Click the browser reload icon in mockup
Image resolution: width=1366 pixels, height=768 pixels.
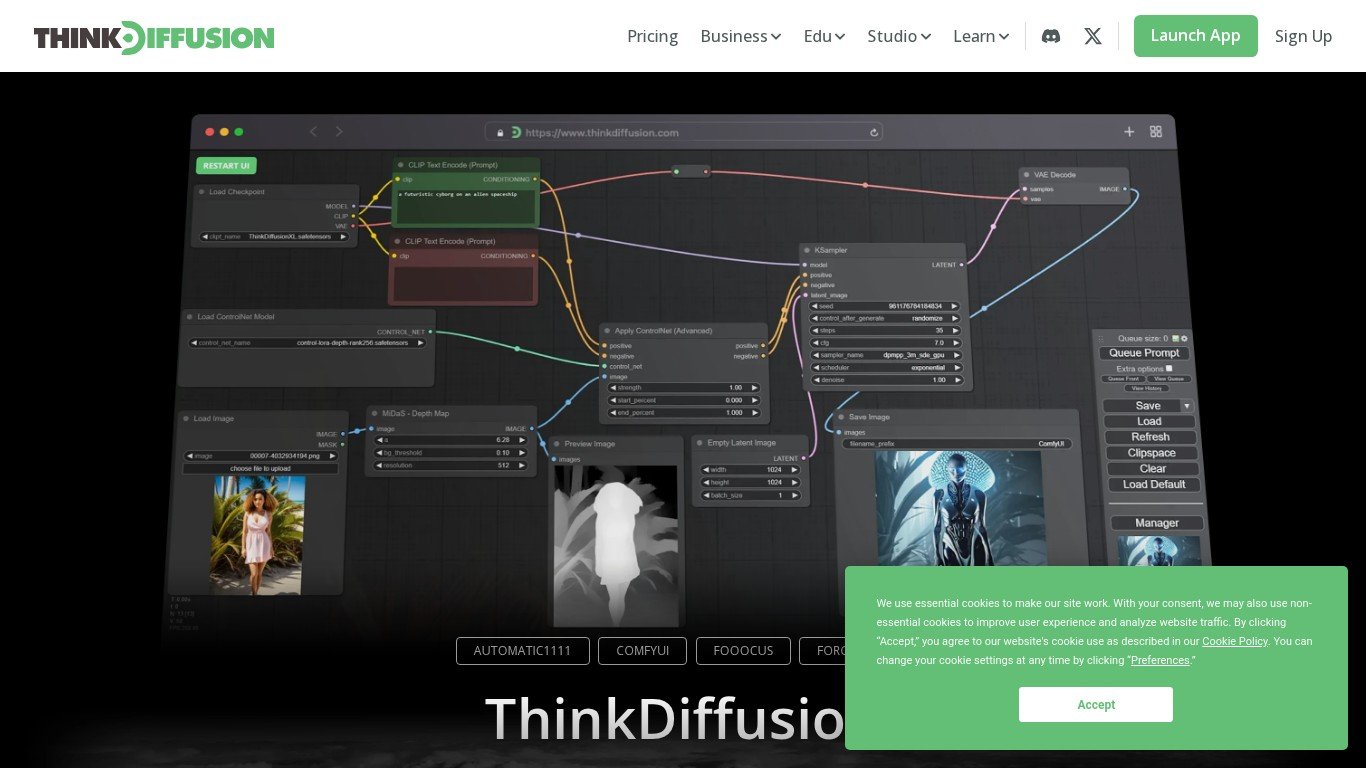874,132
